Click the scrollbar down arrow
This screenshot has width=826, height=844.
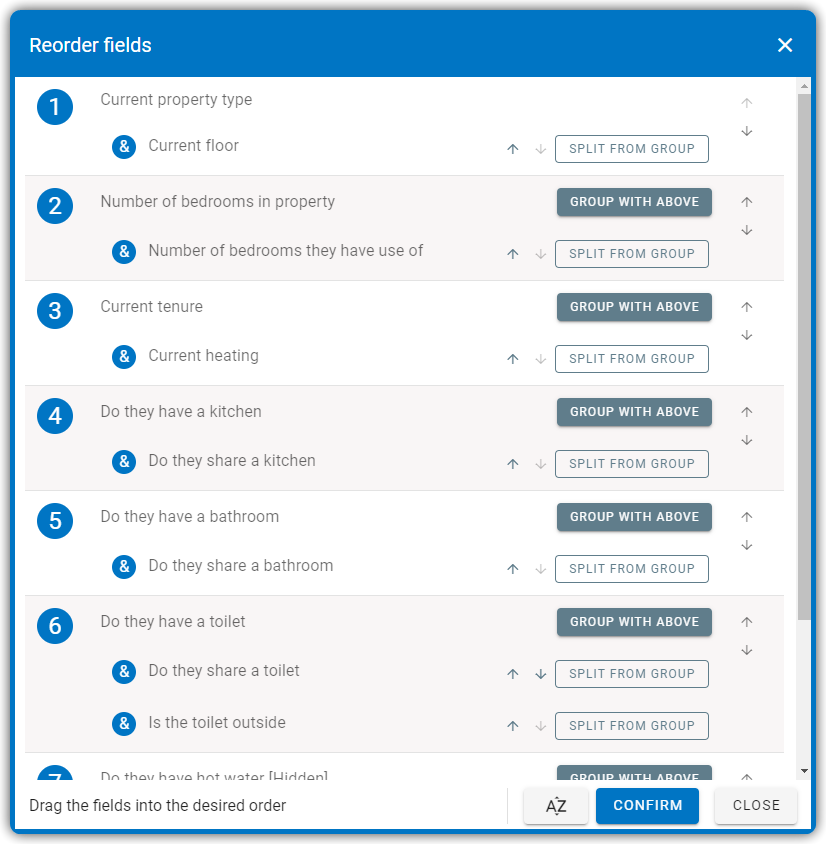[x=804, y=771]
